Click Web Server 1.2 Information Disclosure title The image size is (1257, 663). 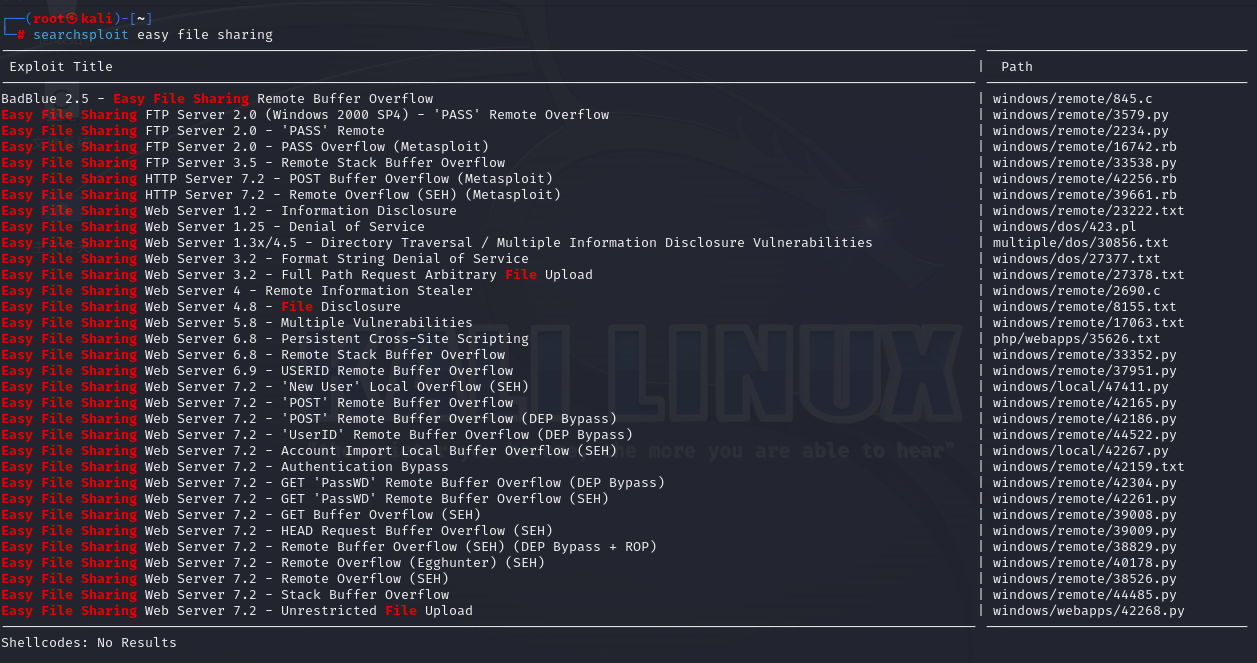229,211
